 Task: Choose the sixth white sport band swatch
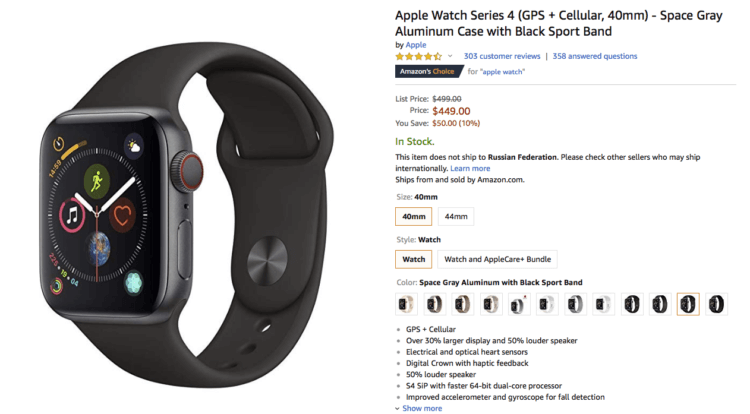click(x=547, y=304)
